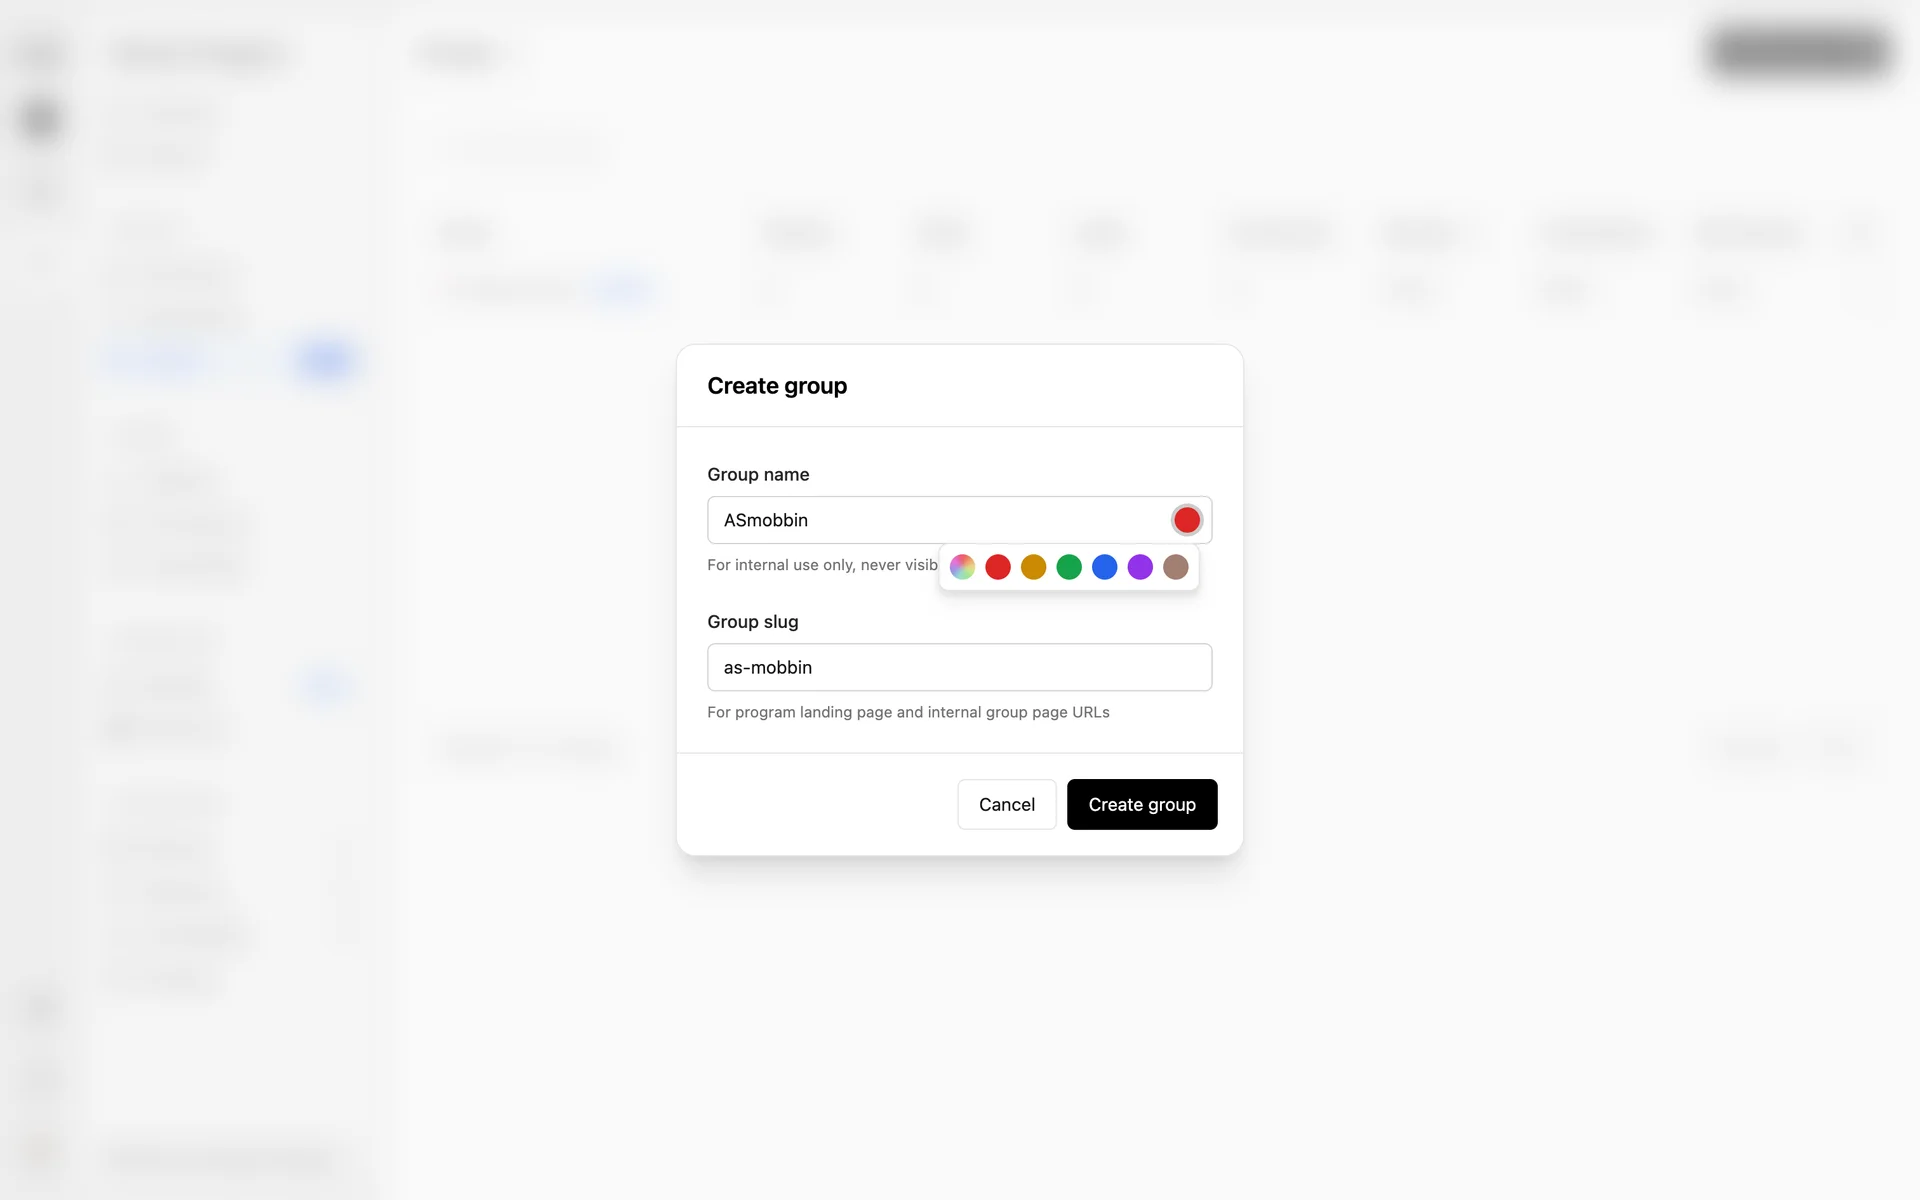Viewport: 1920px width, 1200px height.
Task: Cancel the group creation dialog
Action: (x=1006, y=804)
